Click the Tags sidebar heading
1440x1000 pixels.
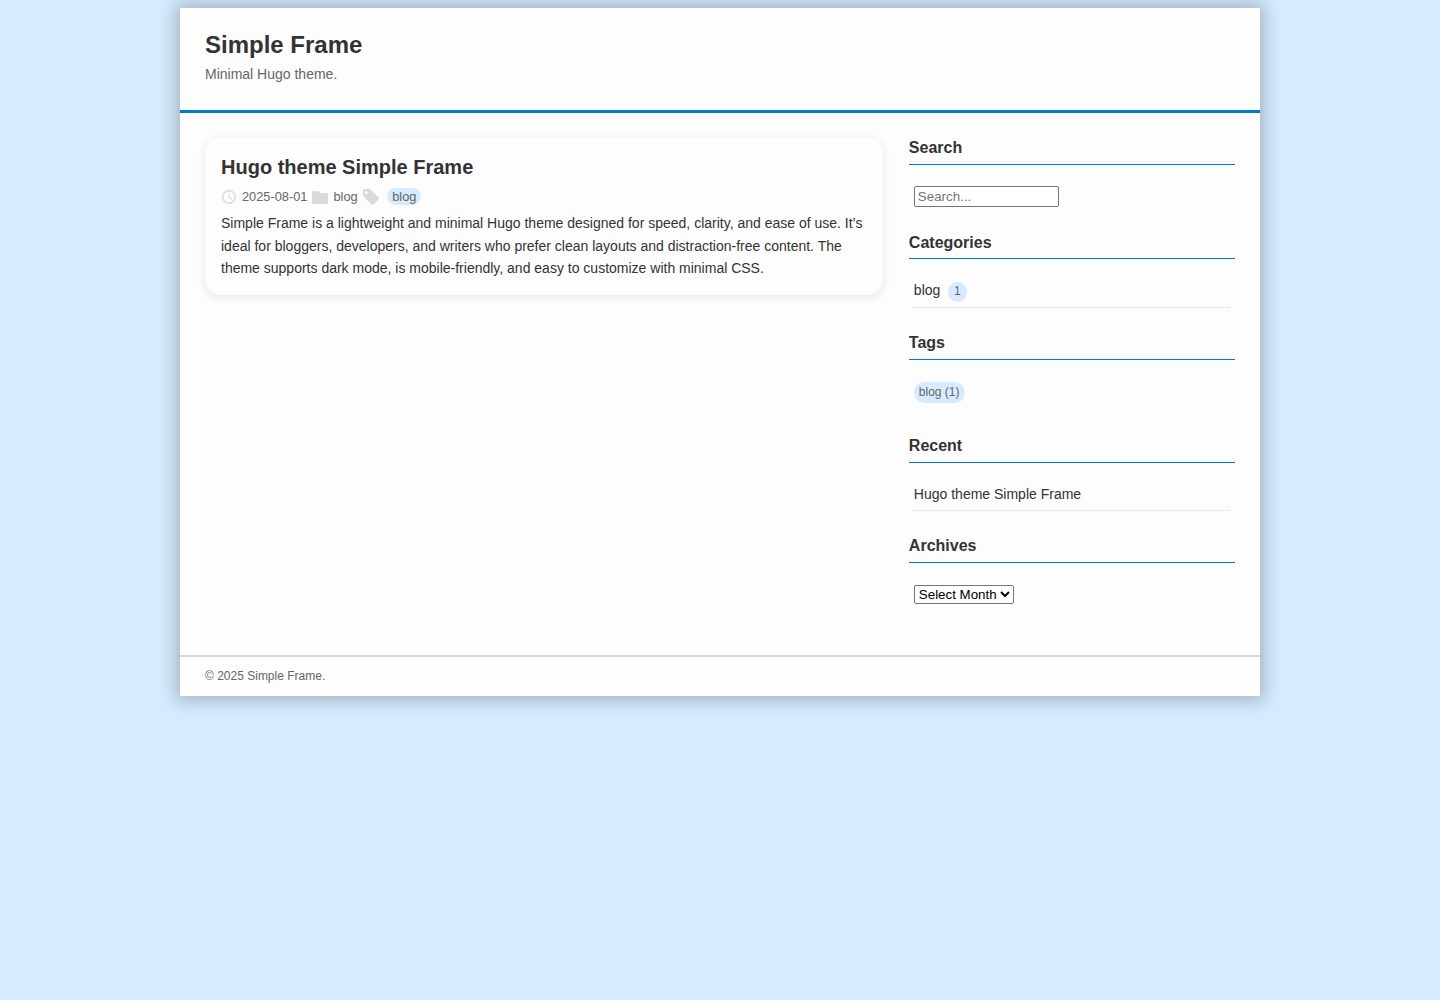927,342
